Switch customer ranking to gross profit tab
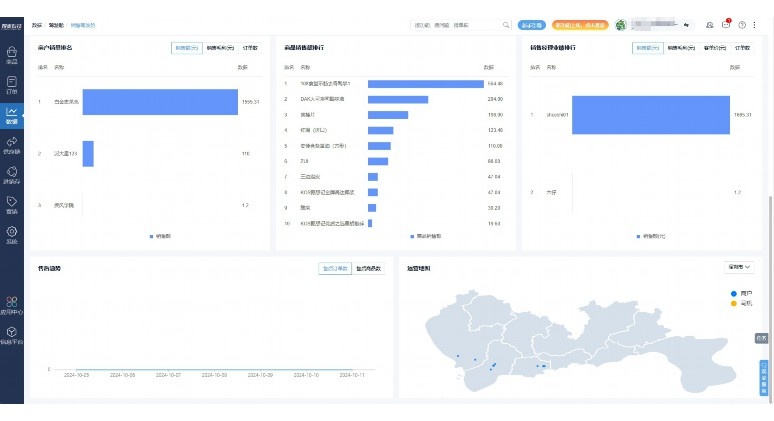The image size is (774, 421). click(x=220, y=48)
